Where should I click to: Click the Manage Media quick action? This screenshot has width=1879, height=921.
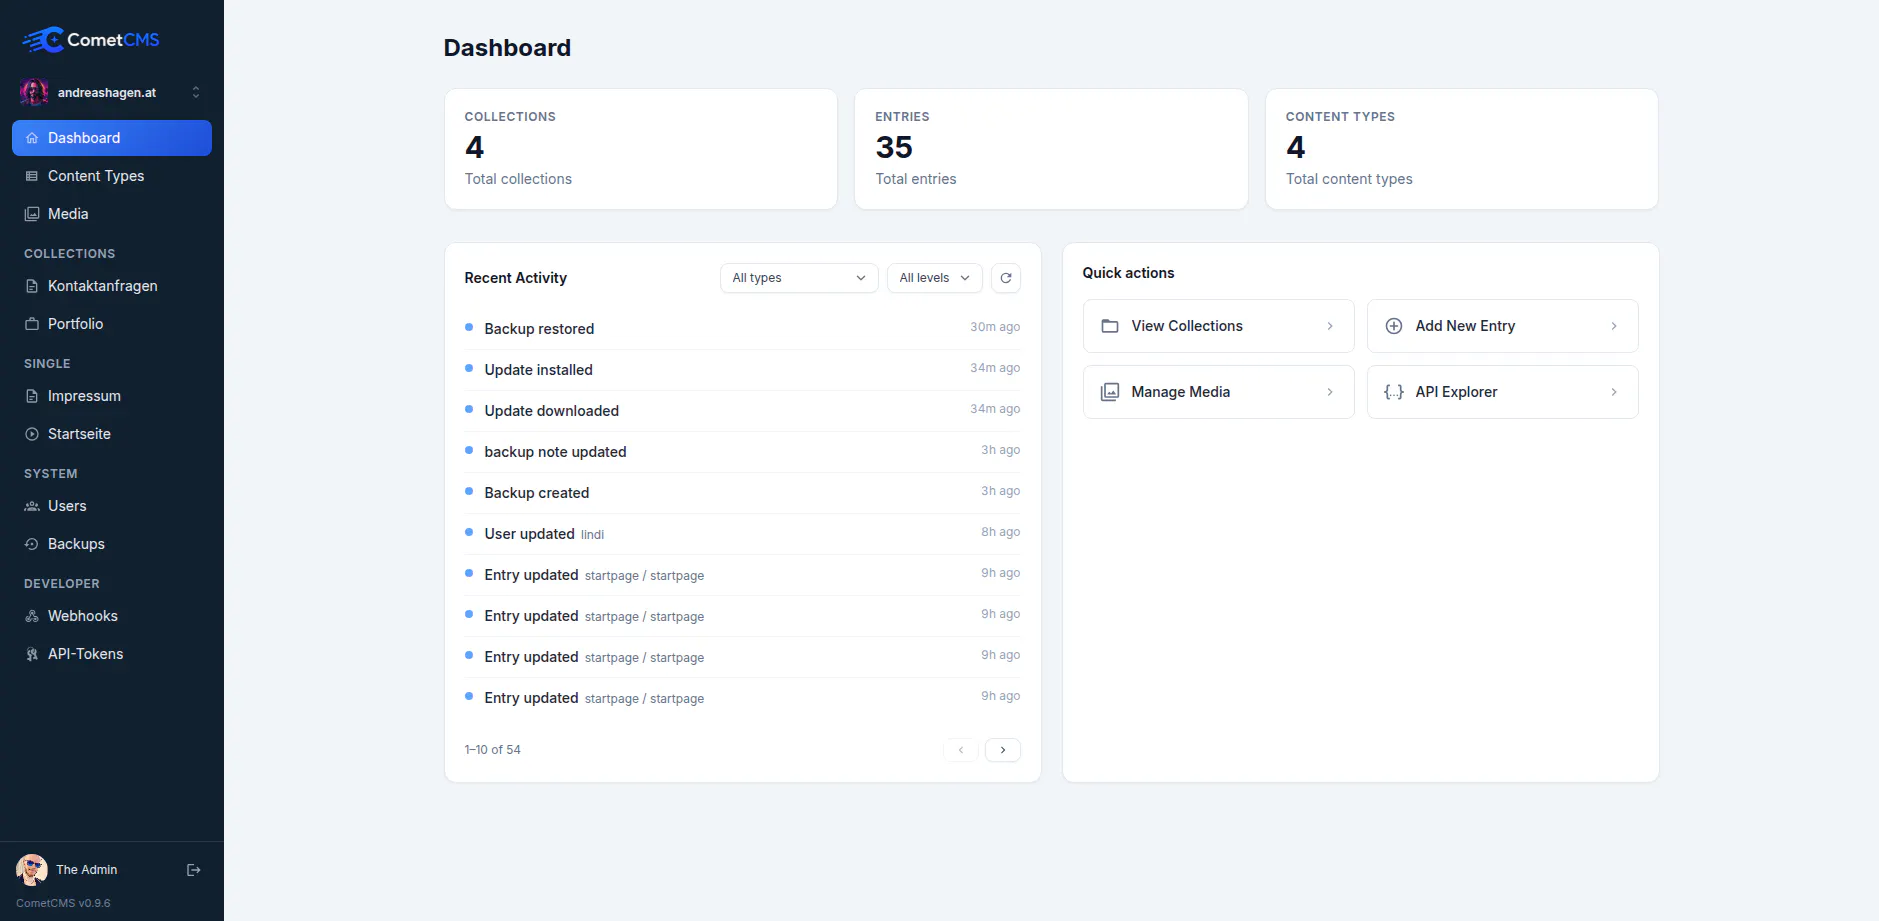click(x=1219, y=392)
